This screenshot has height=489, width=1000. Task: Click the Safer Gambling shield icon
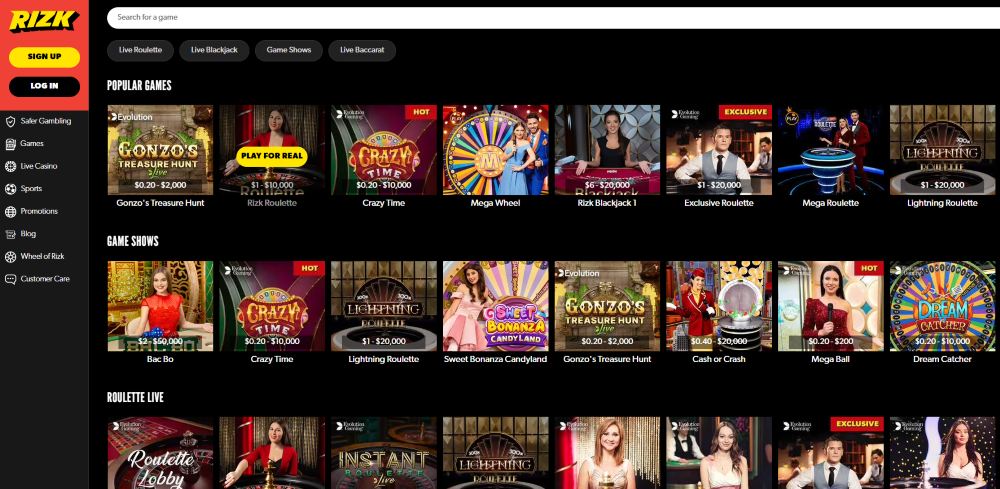point(10,121)
